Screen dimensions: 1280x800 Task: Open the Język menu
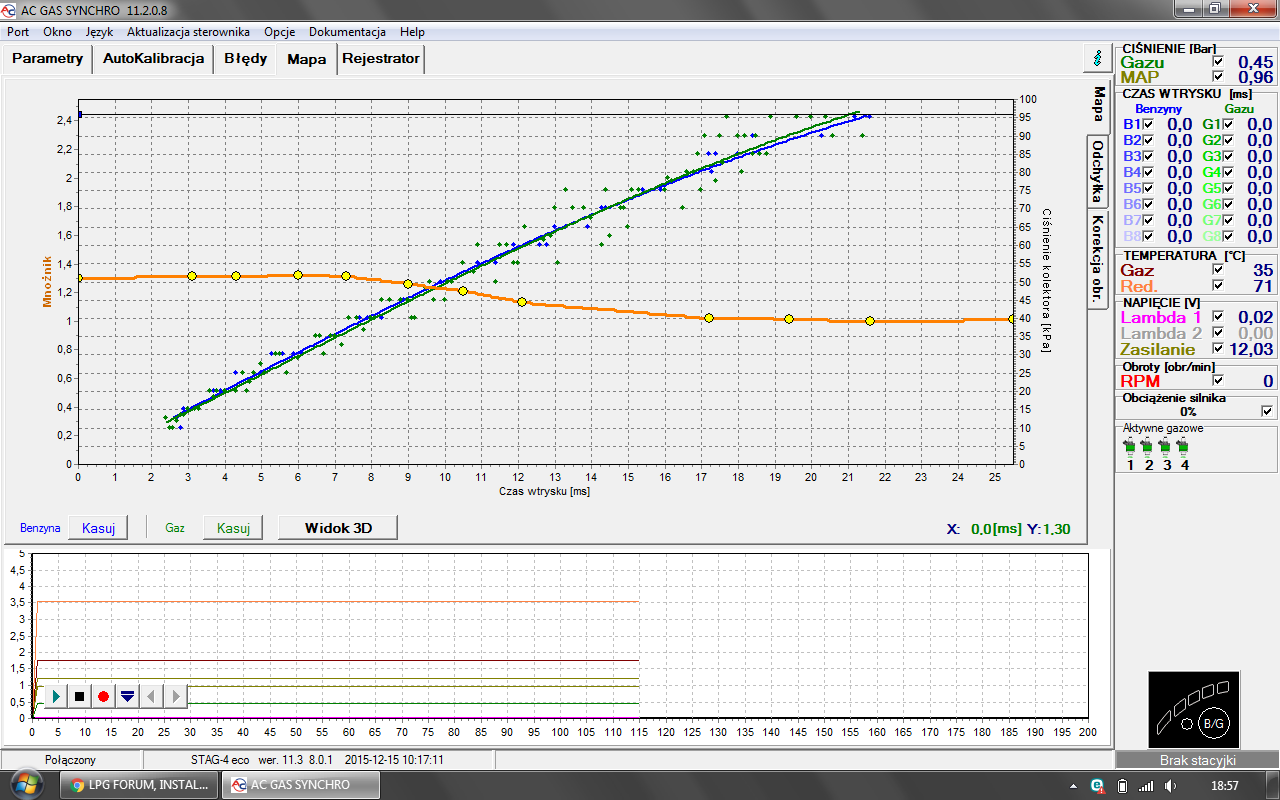100,32
